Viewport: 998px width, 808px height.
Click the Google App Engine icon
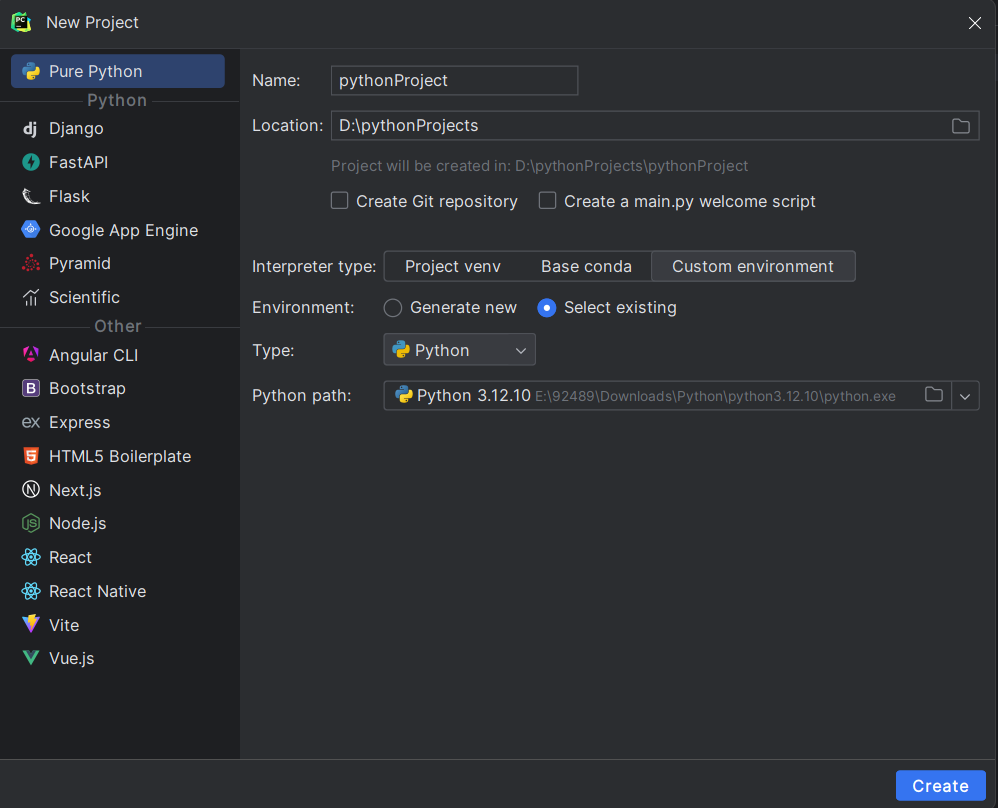(31, 230)
